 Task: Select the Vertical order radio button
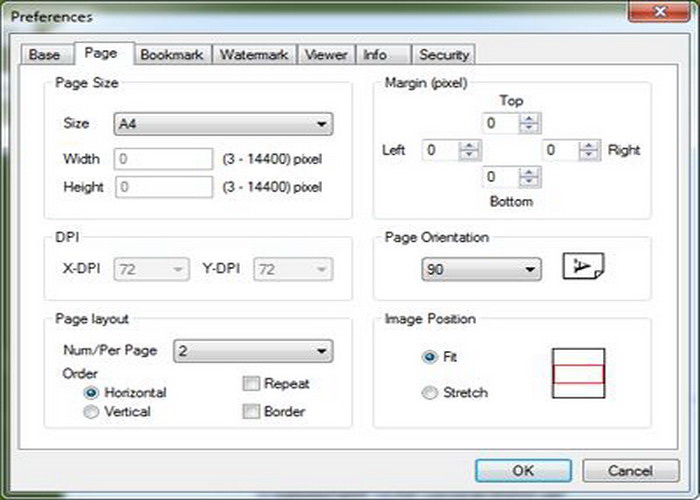[91, 412]
